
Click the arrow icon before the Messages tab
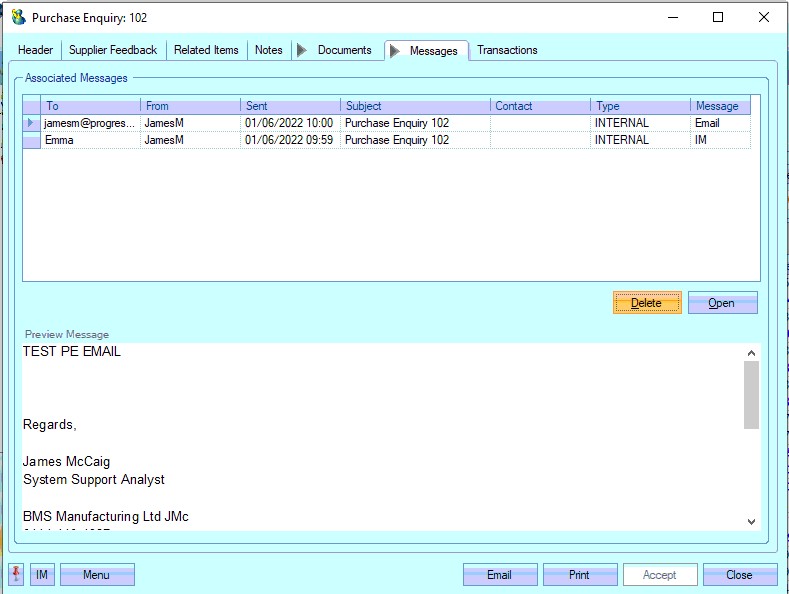[394, 51]
